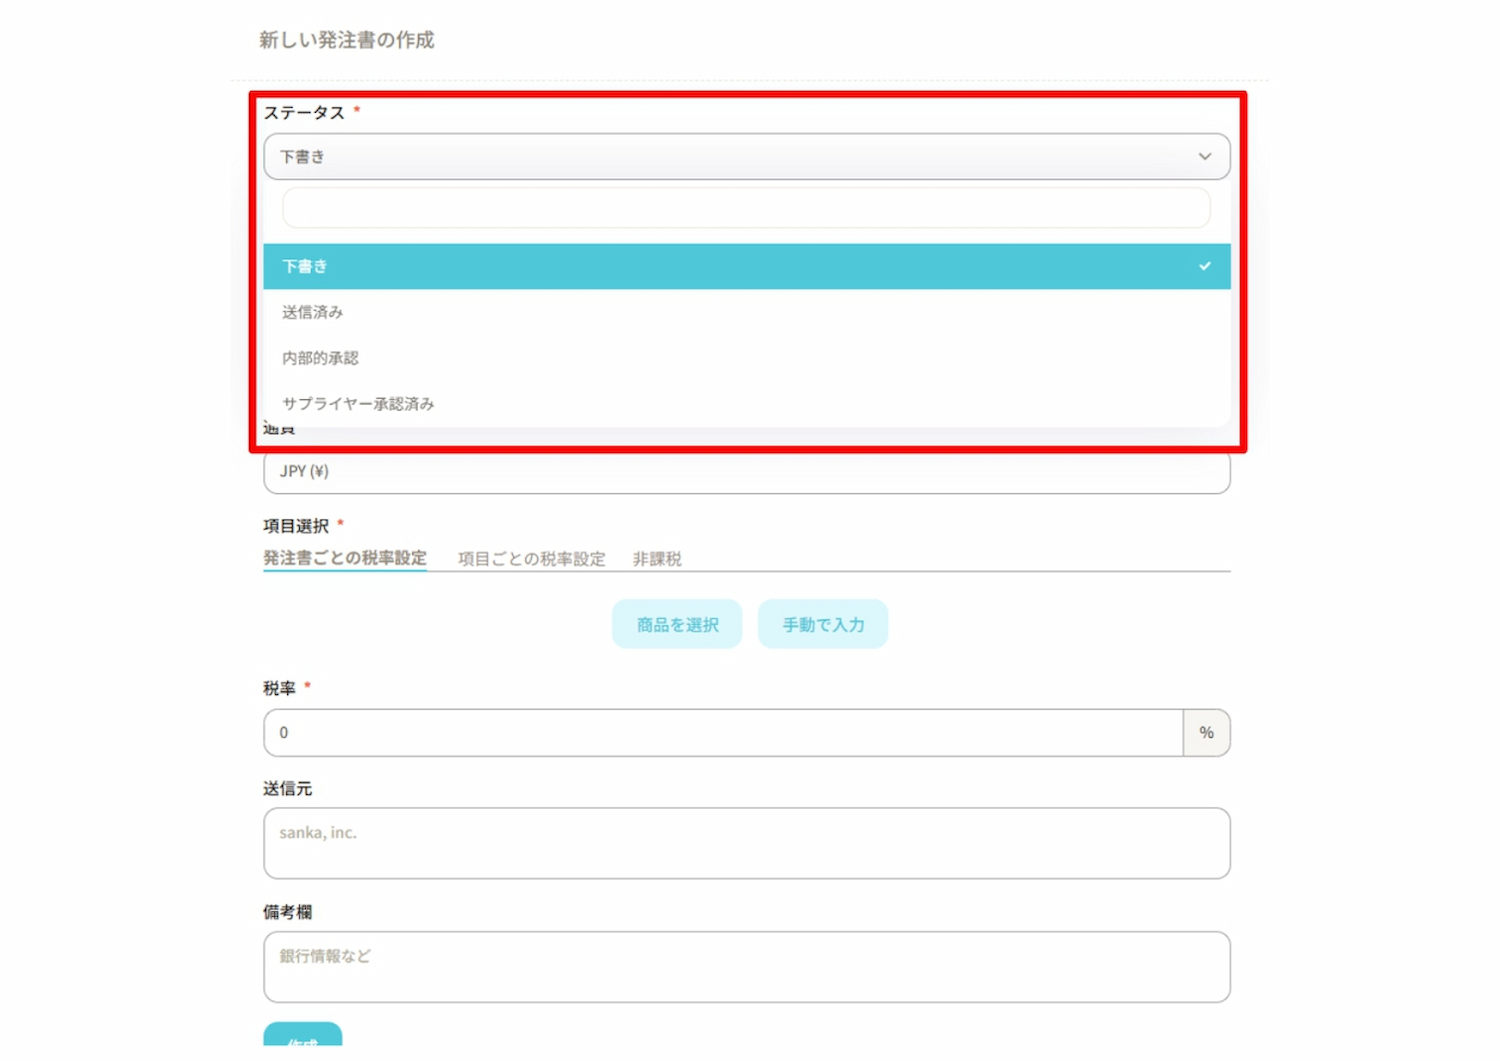This screenshot has height=1061, width=1500.
Task: Switch to 発注書ごとの税率設定 tab
Action: point(345,558)
